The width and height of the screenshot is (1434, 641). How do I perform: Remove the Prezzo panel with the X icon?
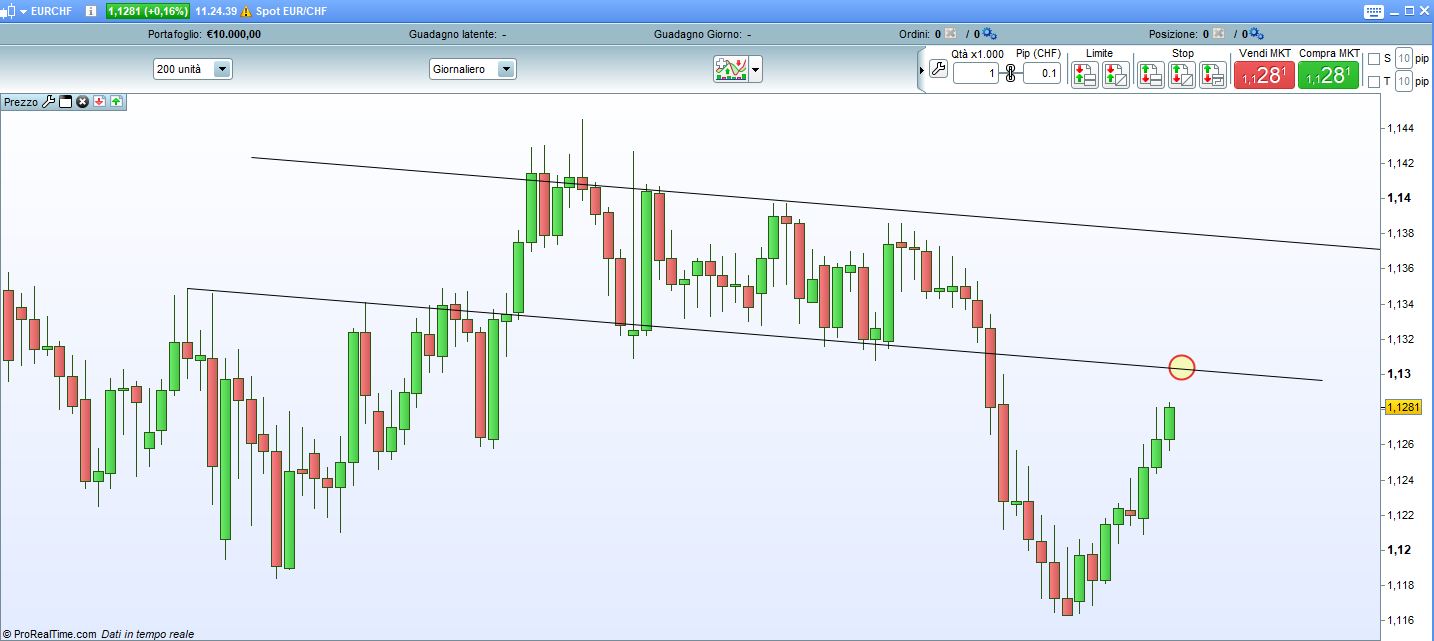coord(82,102)
